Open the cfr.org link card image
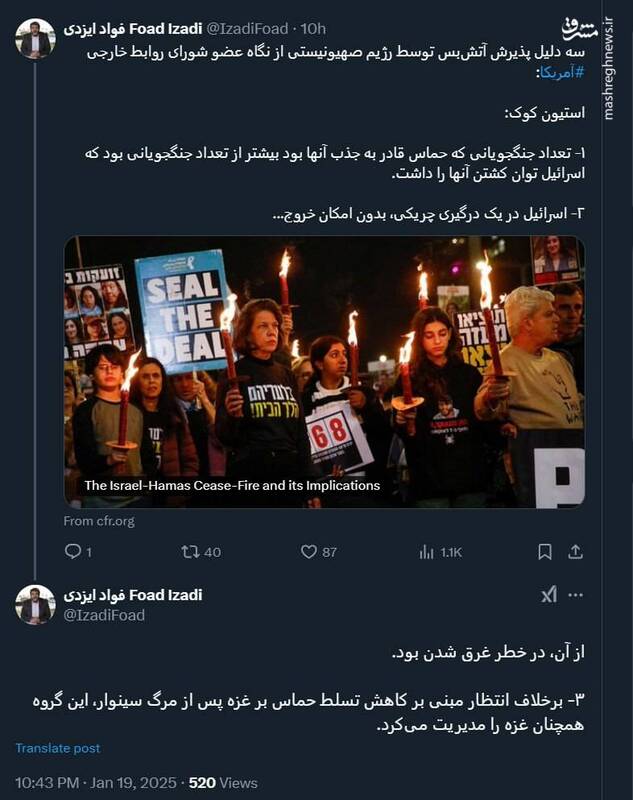This screenshot has width=633, height=800. 324,372
